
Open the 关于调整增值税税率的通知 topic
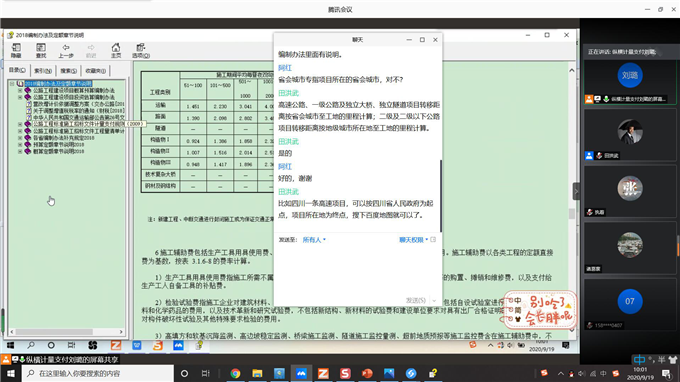click(78, 111)
